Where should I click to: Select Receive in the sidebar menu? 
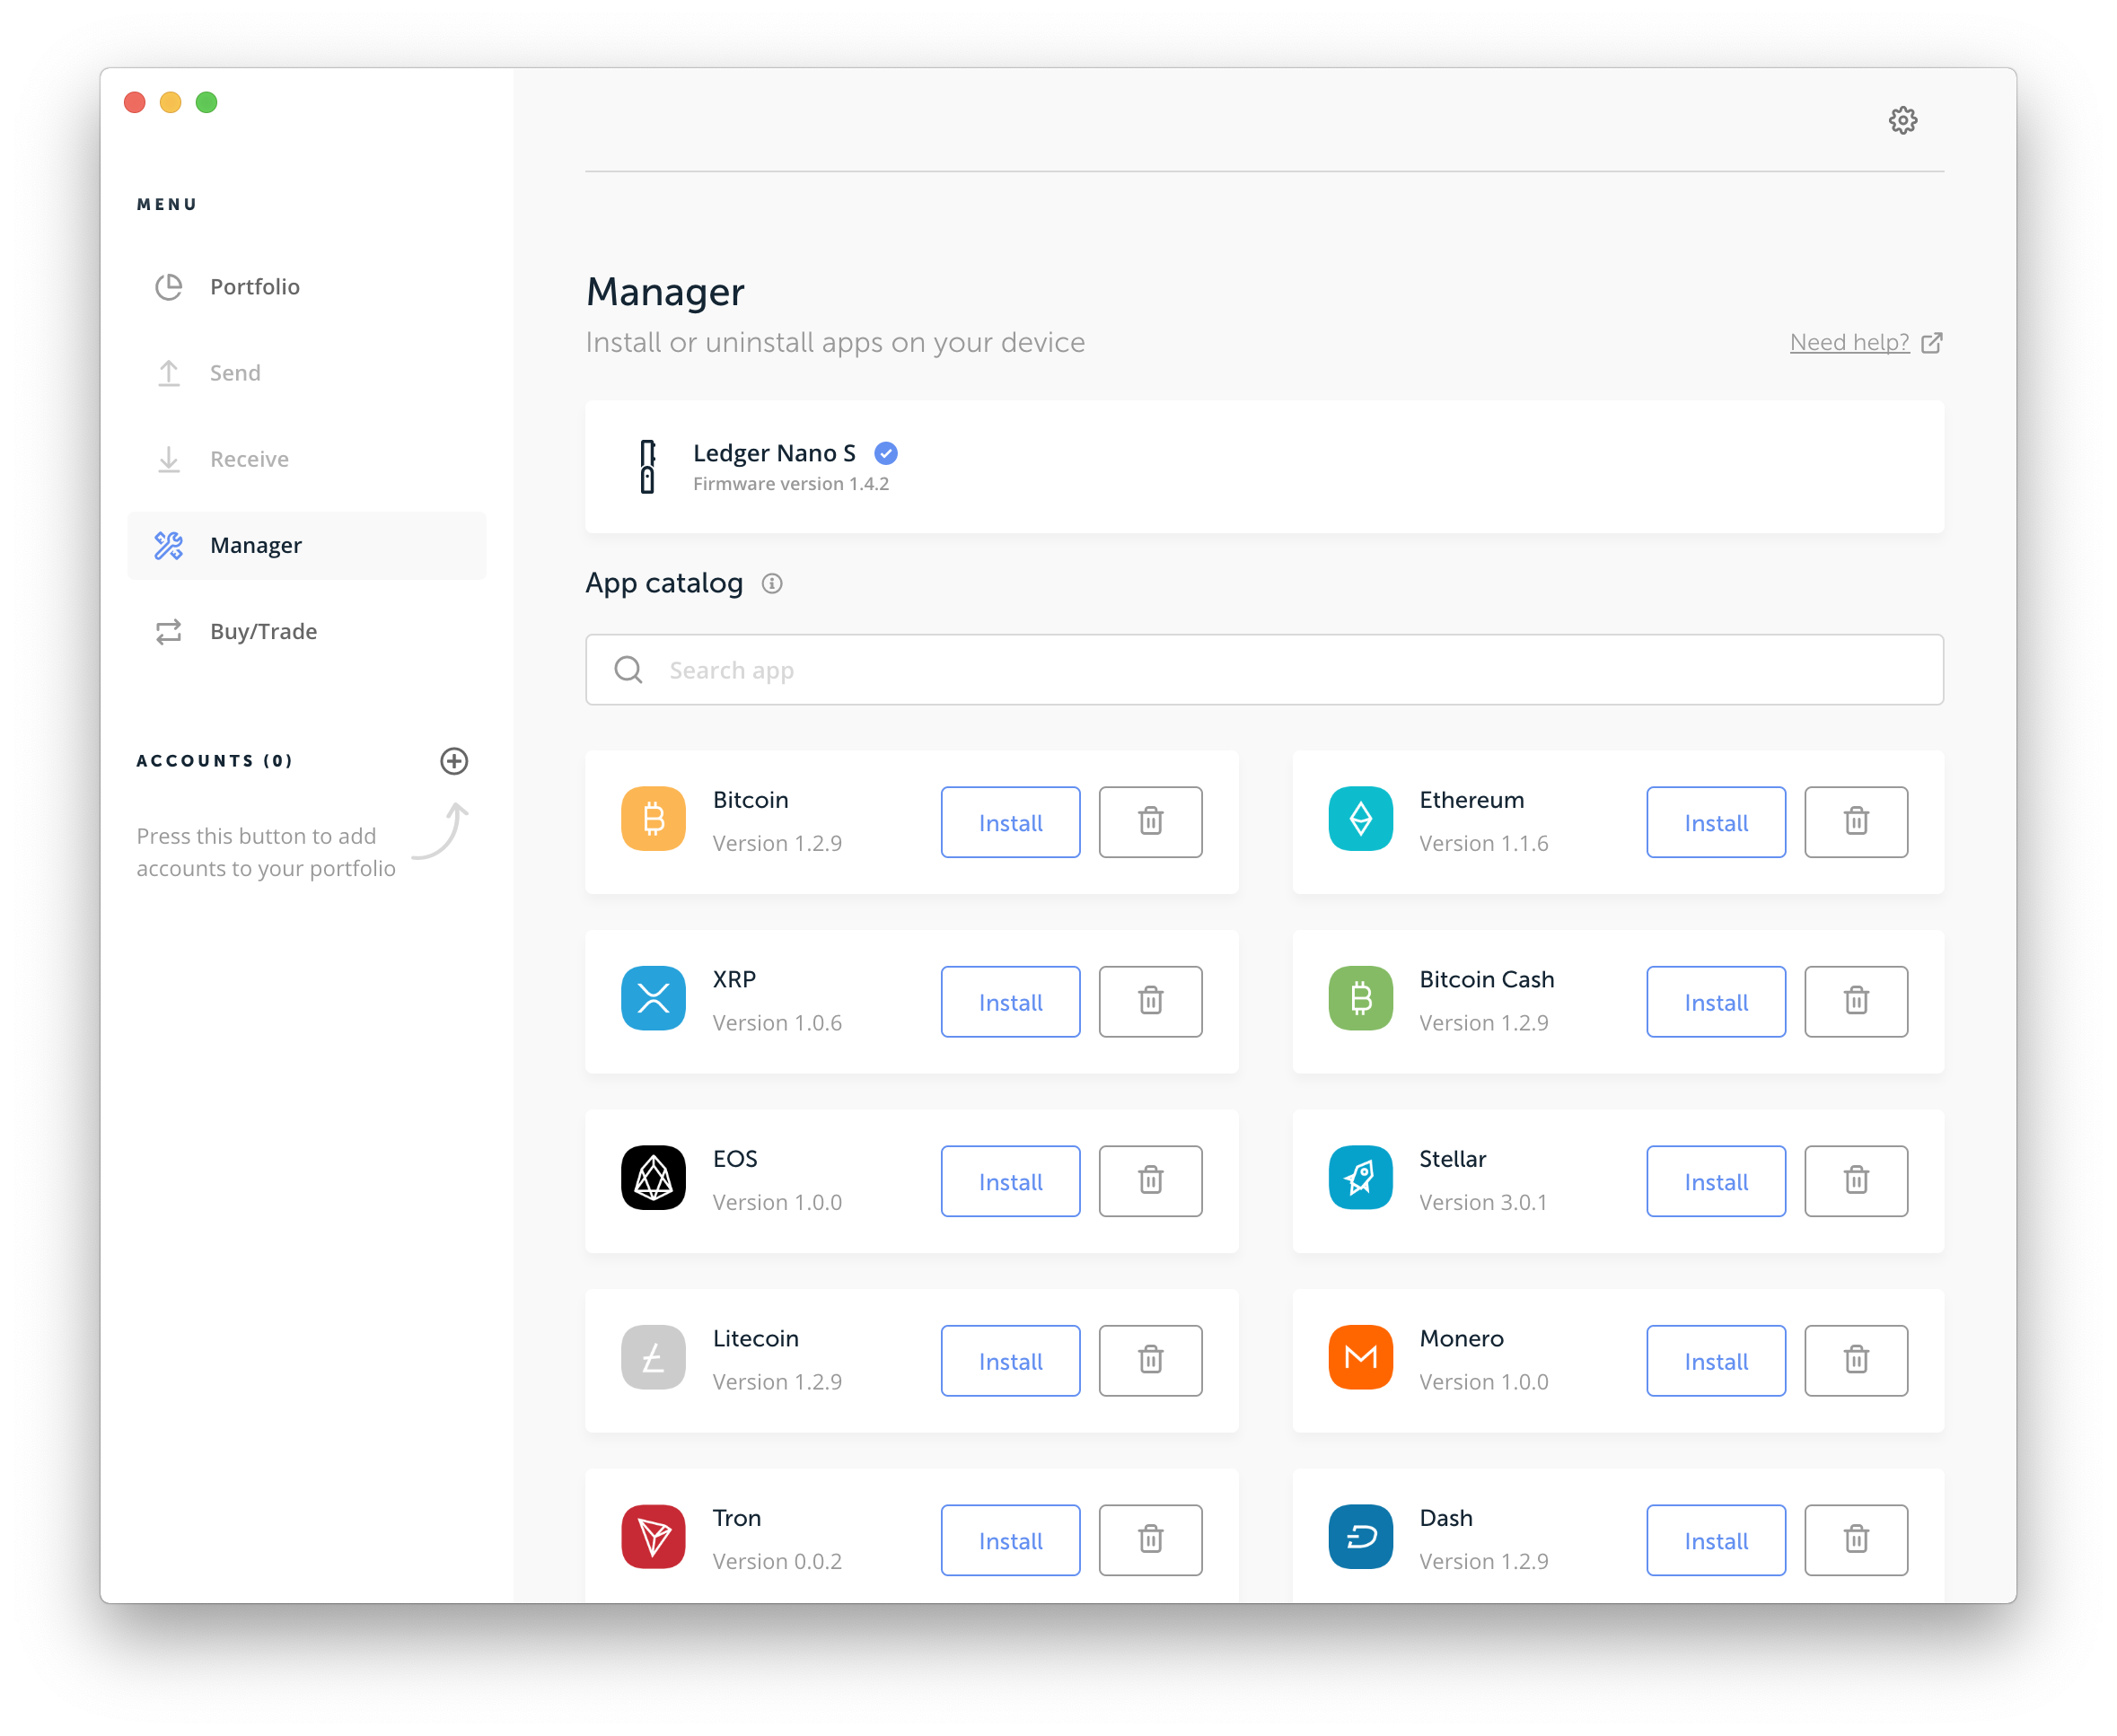click(307, 459)
